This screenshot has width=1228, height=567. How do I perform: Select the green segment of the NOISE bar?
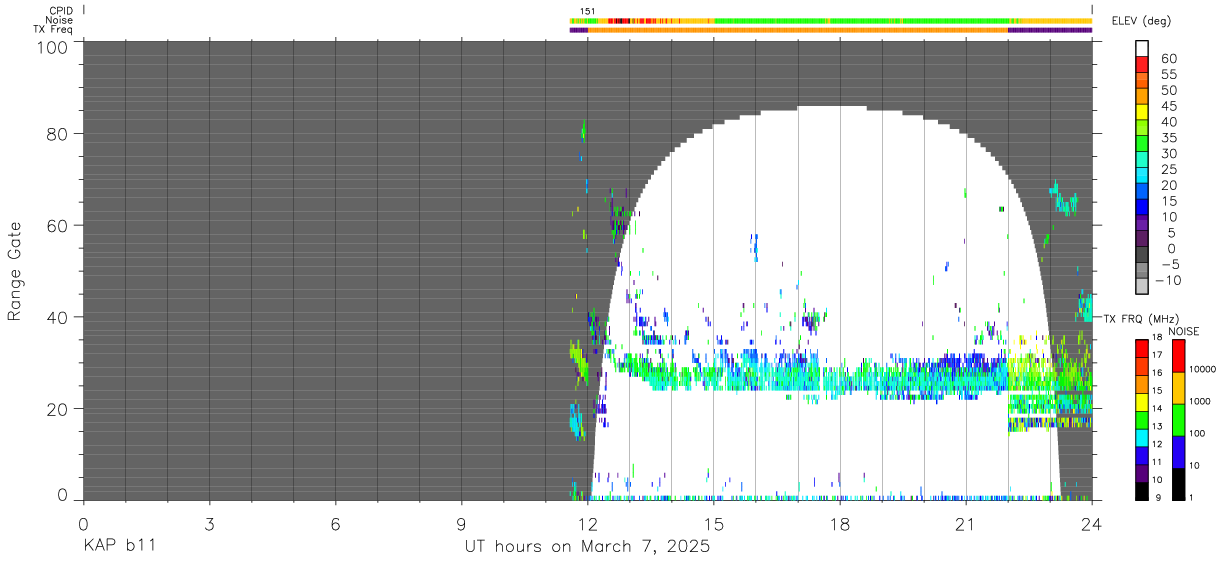click(1180, 420)
